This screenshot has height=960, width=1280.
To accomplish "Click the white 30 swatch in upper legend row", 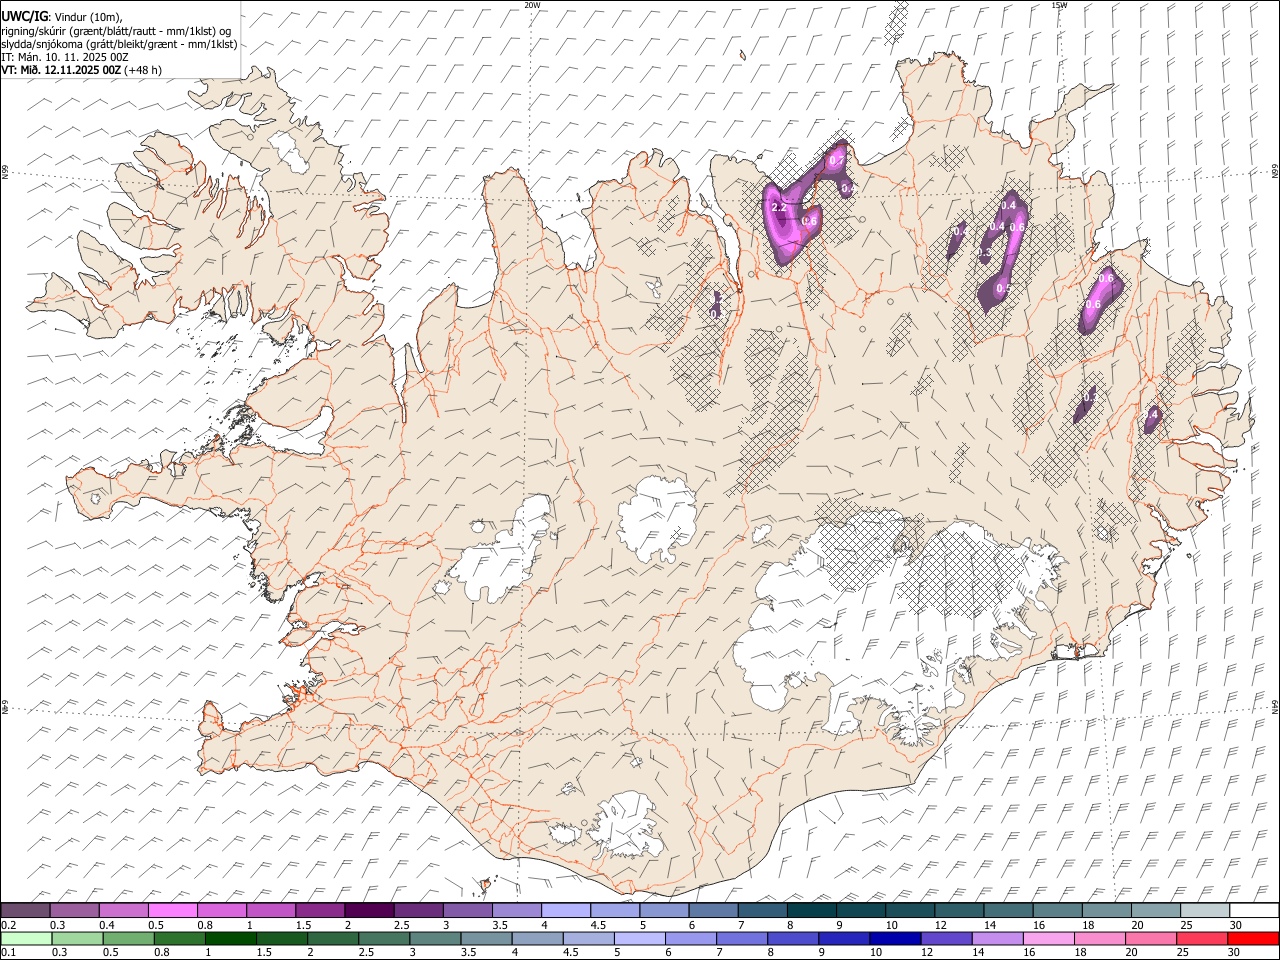I will click(x=1255, y=910).
